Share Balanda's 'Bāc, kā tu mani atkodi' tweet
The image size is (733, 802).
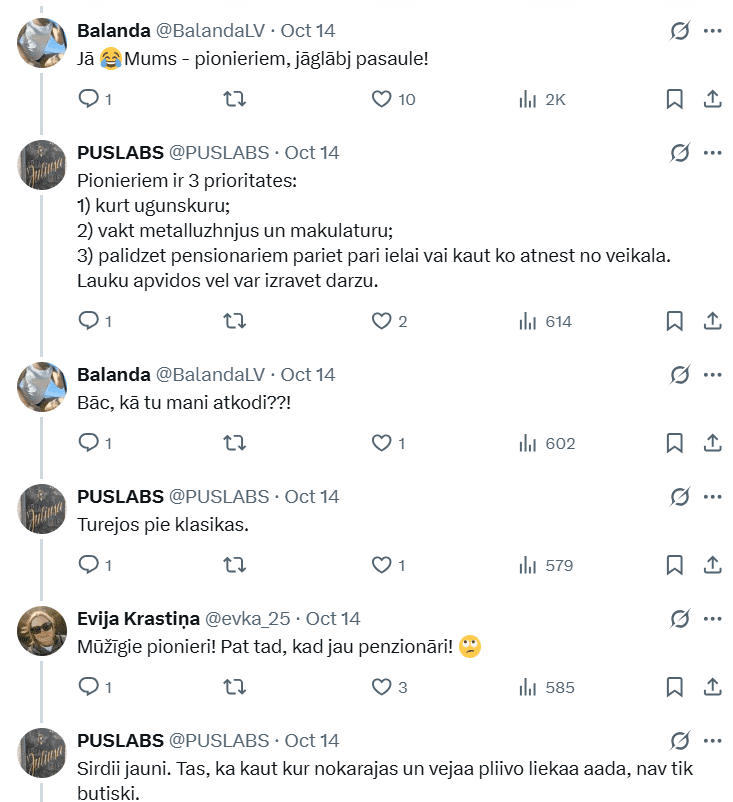tap(713, 443)
